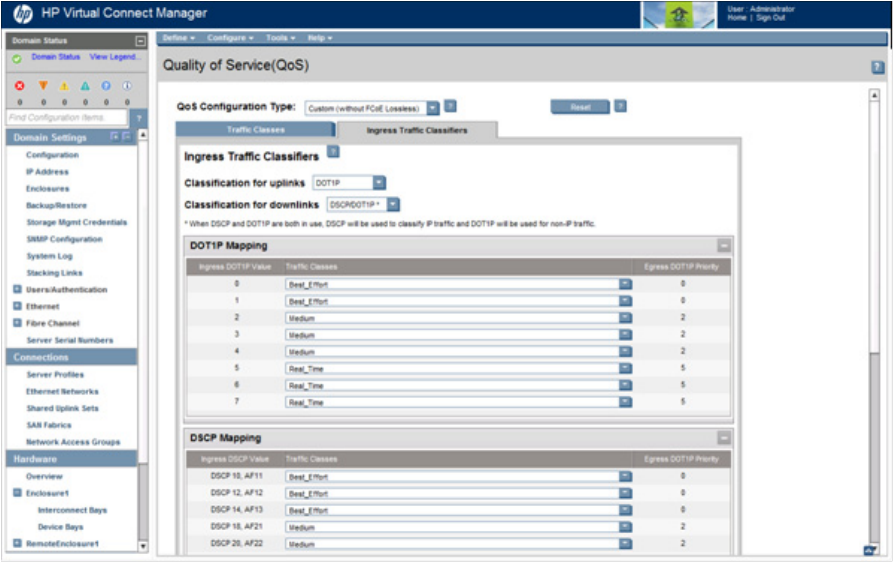The height and width of the screenshot is (563, 894).
Task: Open traffic class dropdown for DOT1P value 3
Action: 625,335
